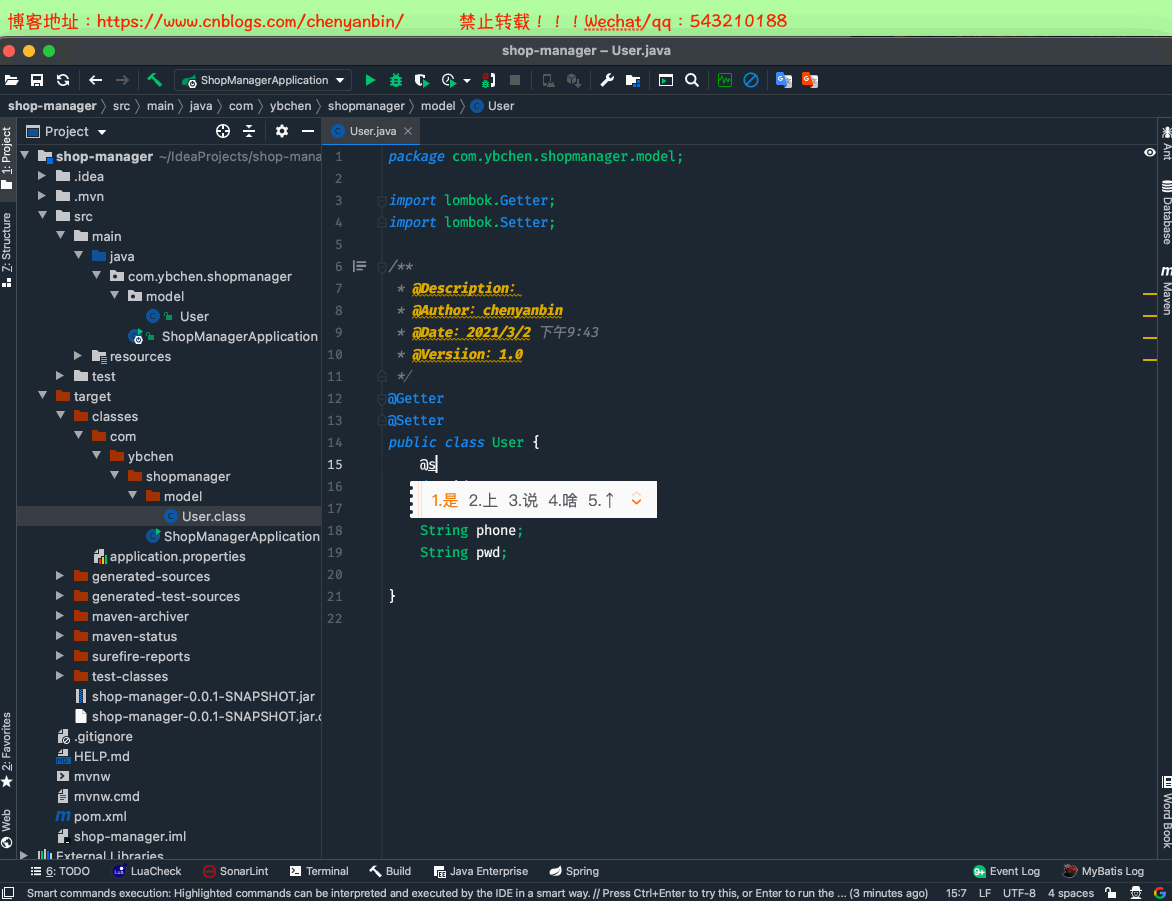The image size is (1172, 901).
Task: Choose candidate 1.是 in the input popup
Action: pos(444,500)
